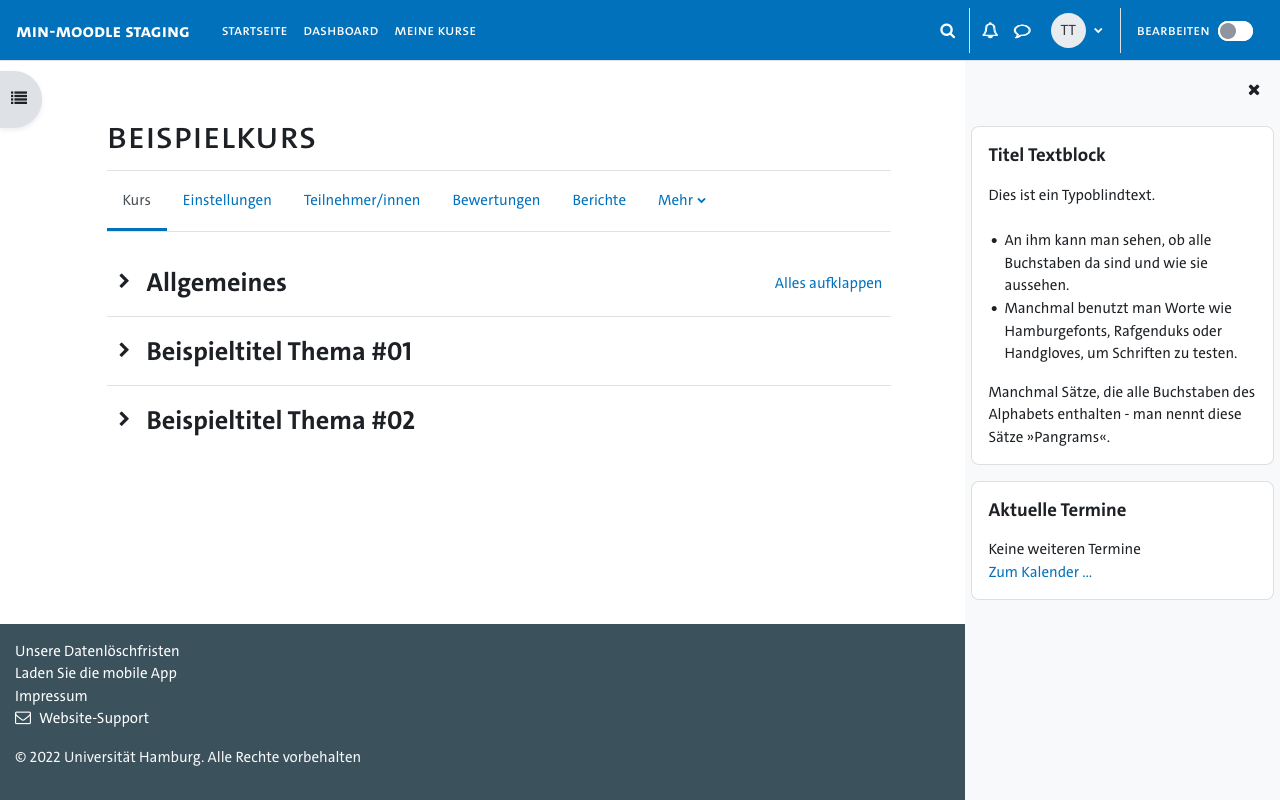
Task: Click the BEARBEITEN label text
Action: (x=1173, y=31)
